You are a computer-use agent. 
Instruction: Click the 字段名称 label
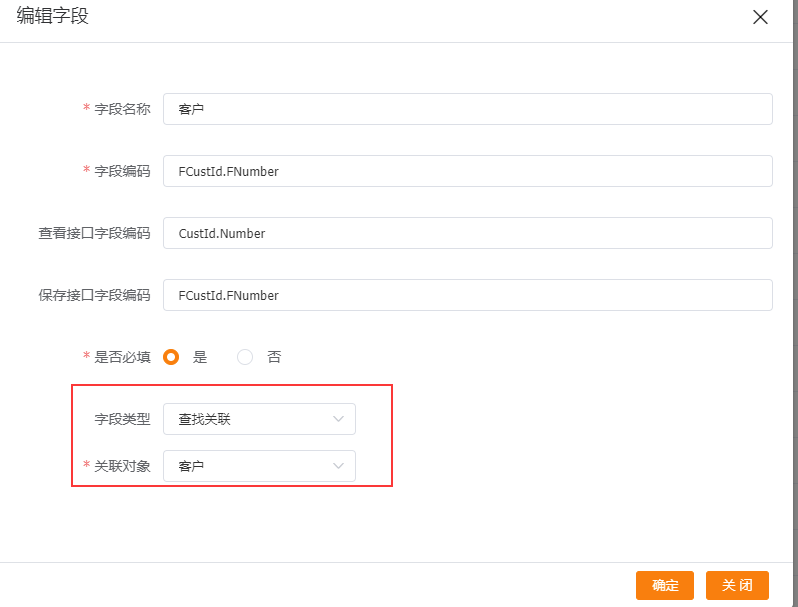(122, 109)
